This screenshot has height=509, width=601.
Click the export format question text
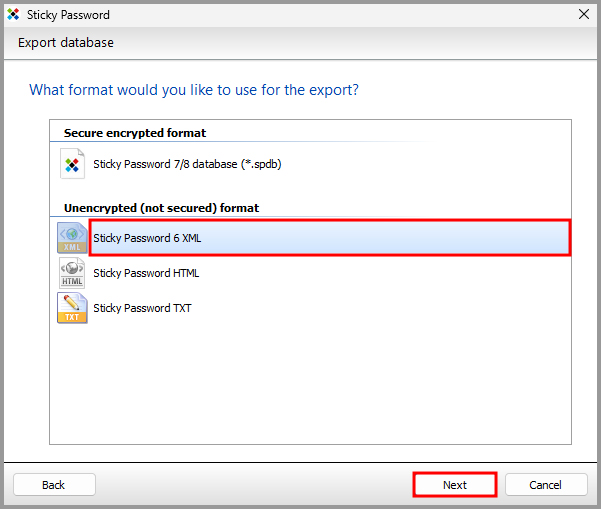[x=194, y=90]
